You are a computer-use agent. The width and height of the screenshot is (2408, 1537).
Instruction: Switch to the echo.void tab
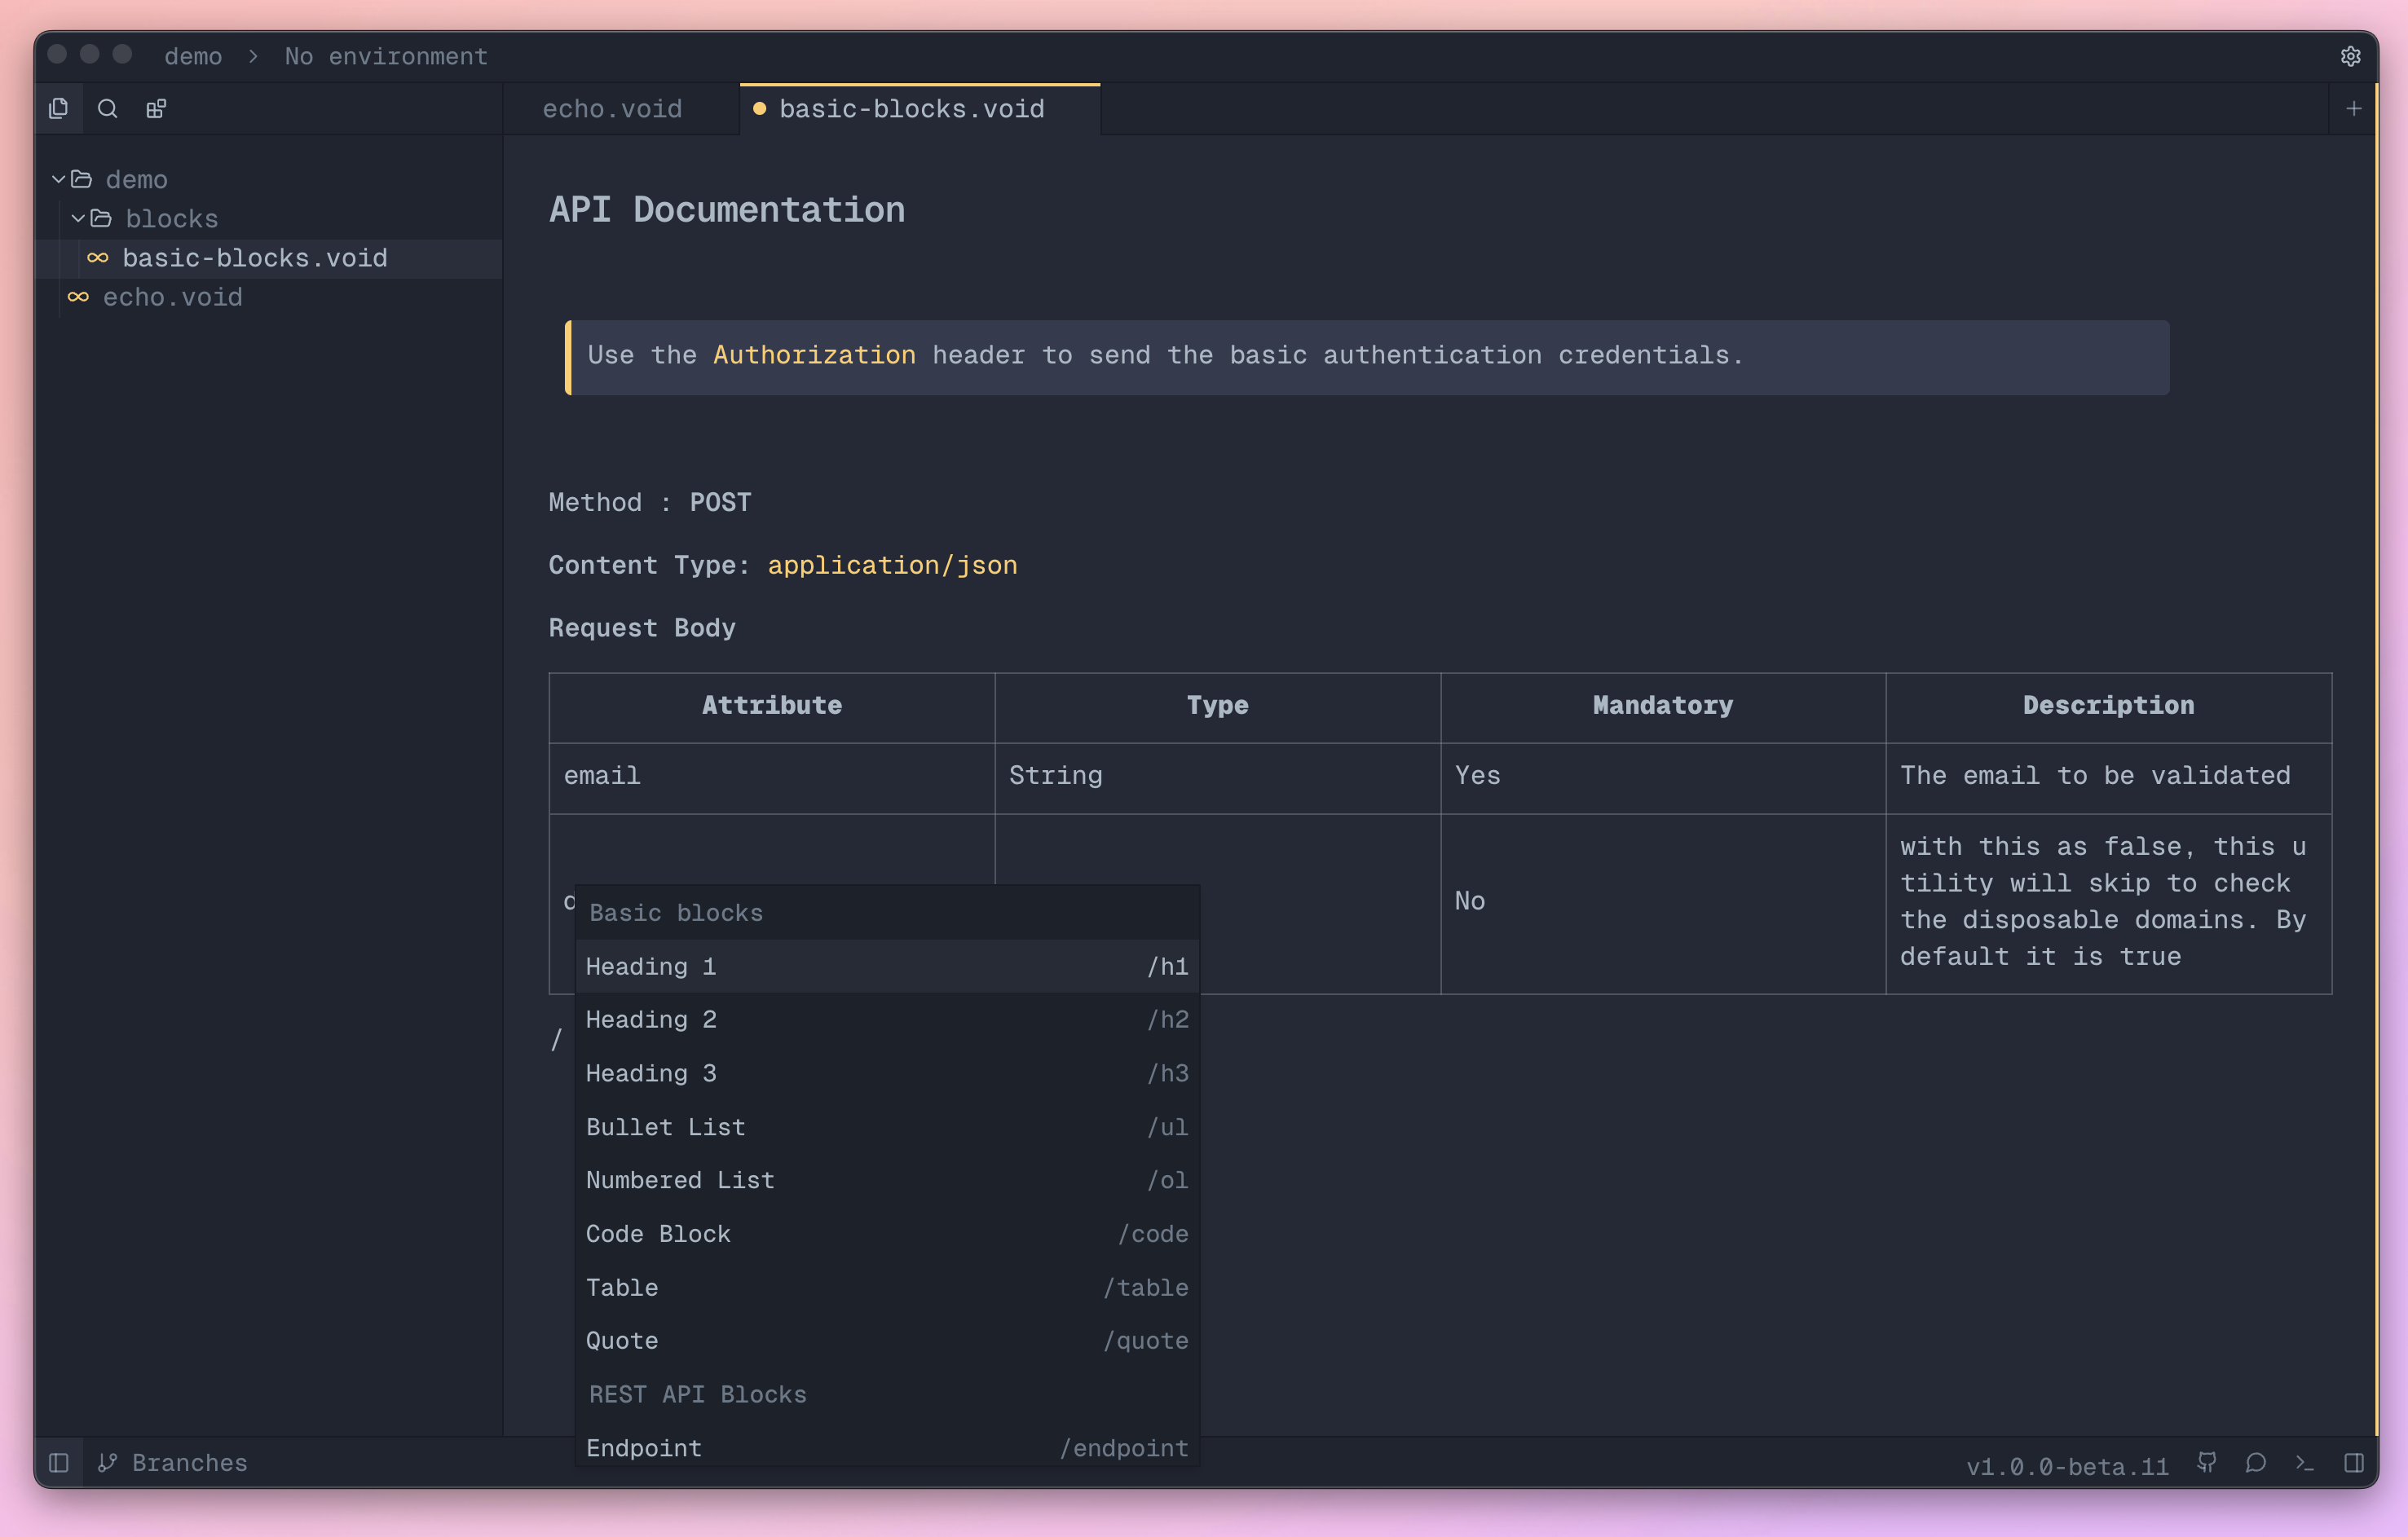(x=612, y=108)
